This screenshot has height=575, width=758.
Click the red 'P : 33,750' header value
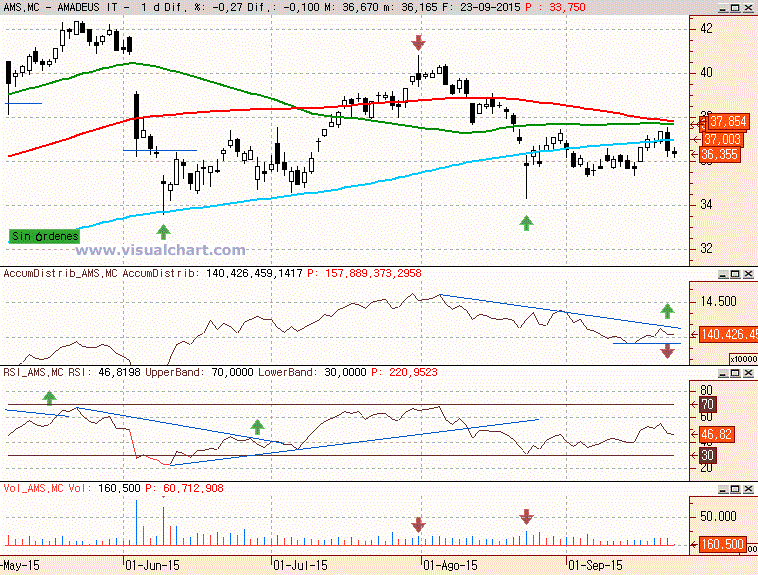click(555, 8)
